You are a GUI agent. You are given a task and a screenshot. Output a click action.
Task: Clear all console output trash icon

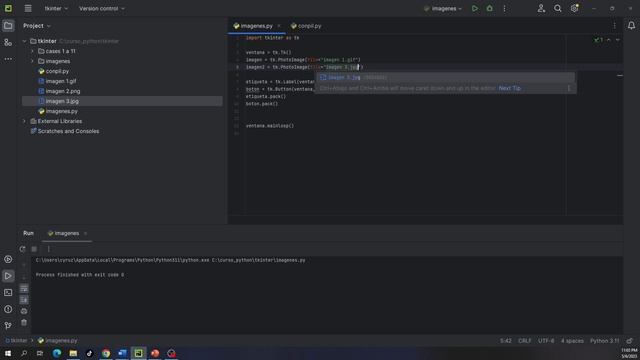pos(24,322)
